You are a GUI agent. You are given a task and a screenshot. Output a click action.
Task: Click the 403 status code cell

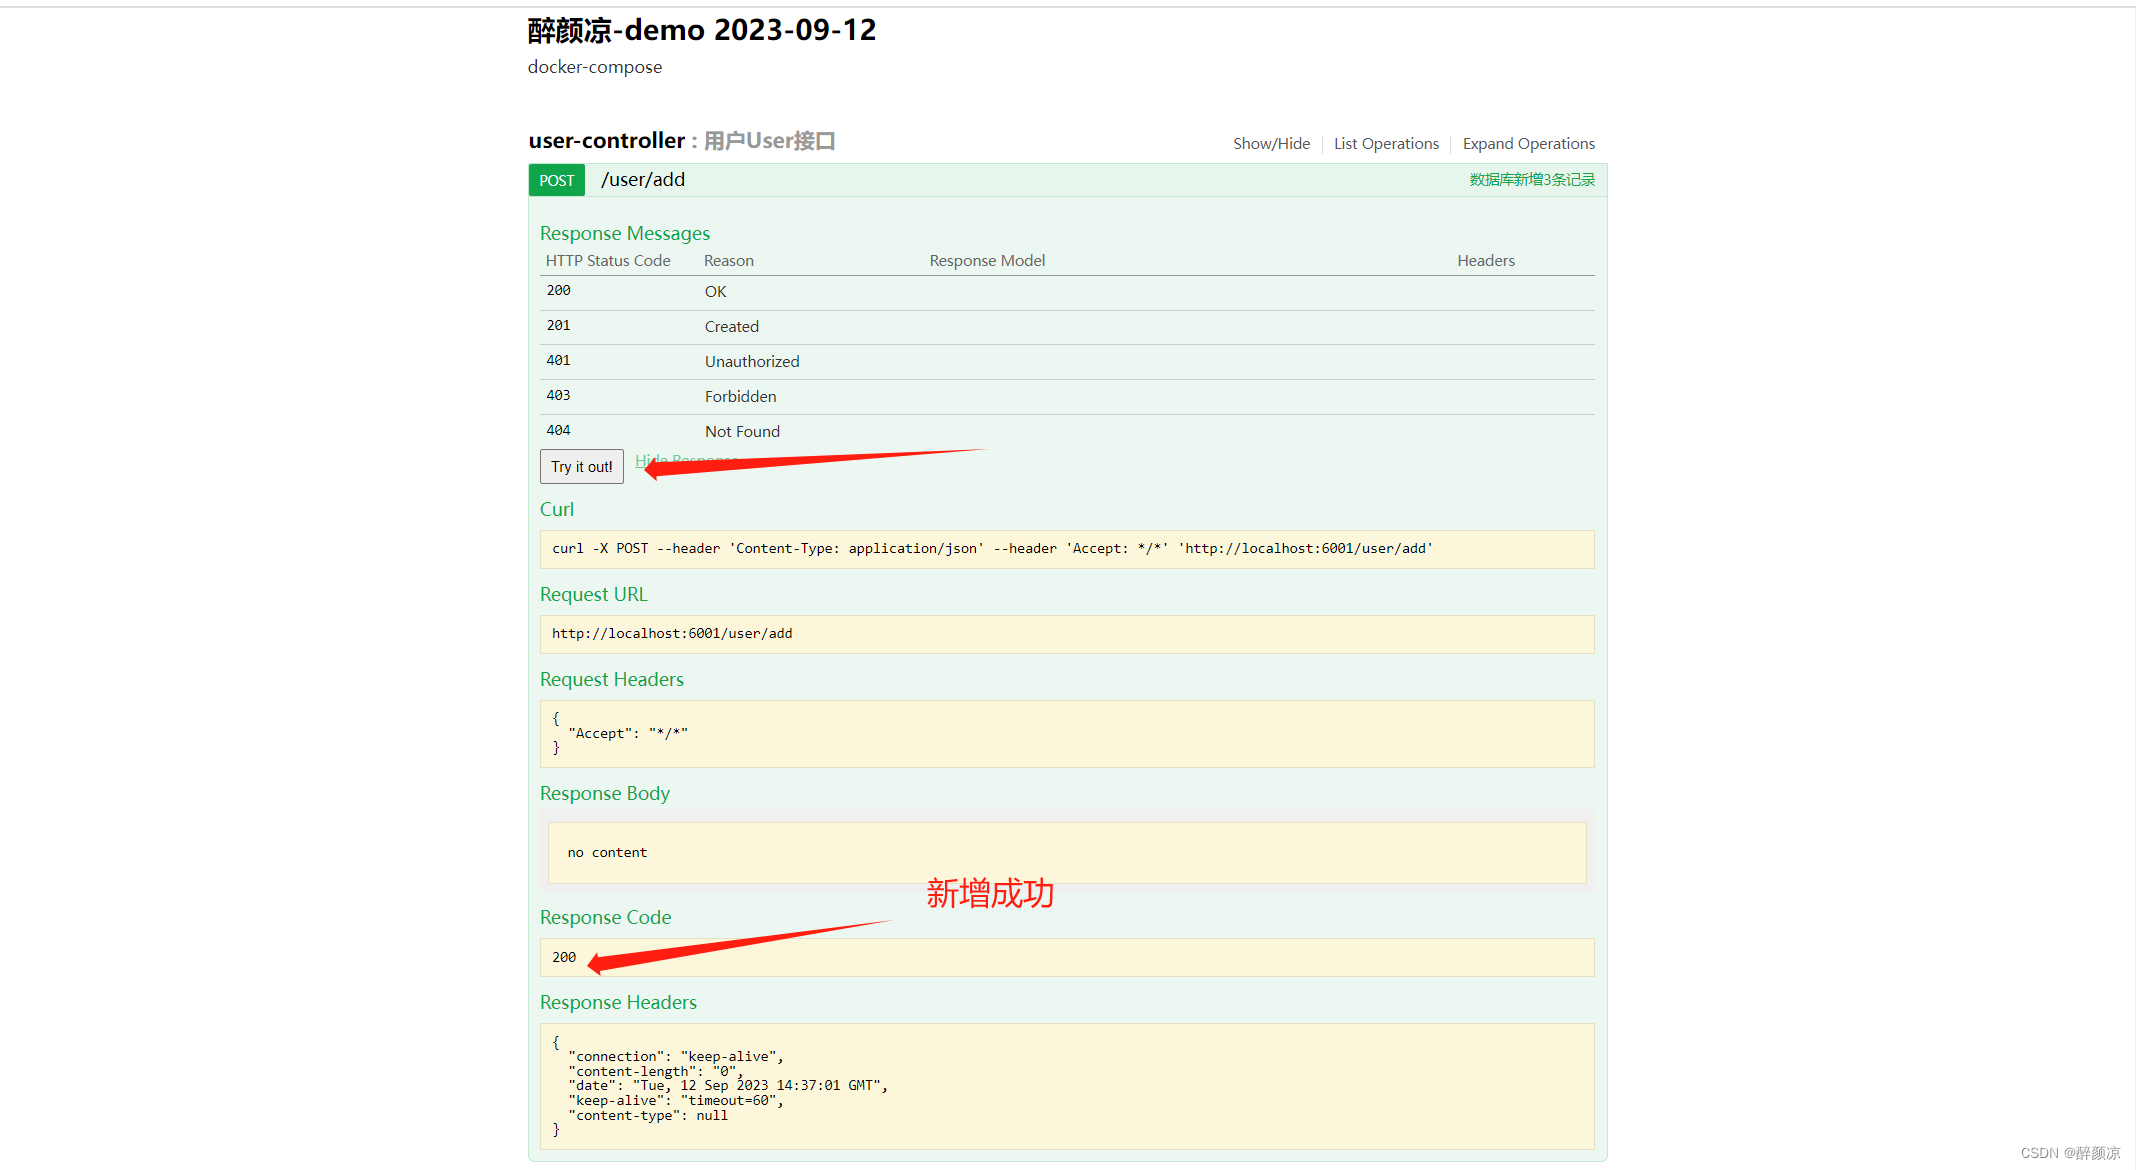pos(558,396)
